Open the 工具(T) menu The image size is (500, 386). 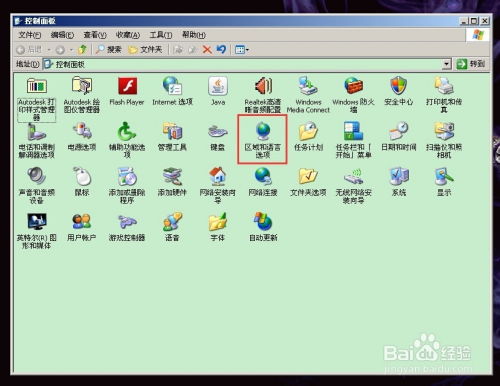(x=161, y=35)
